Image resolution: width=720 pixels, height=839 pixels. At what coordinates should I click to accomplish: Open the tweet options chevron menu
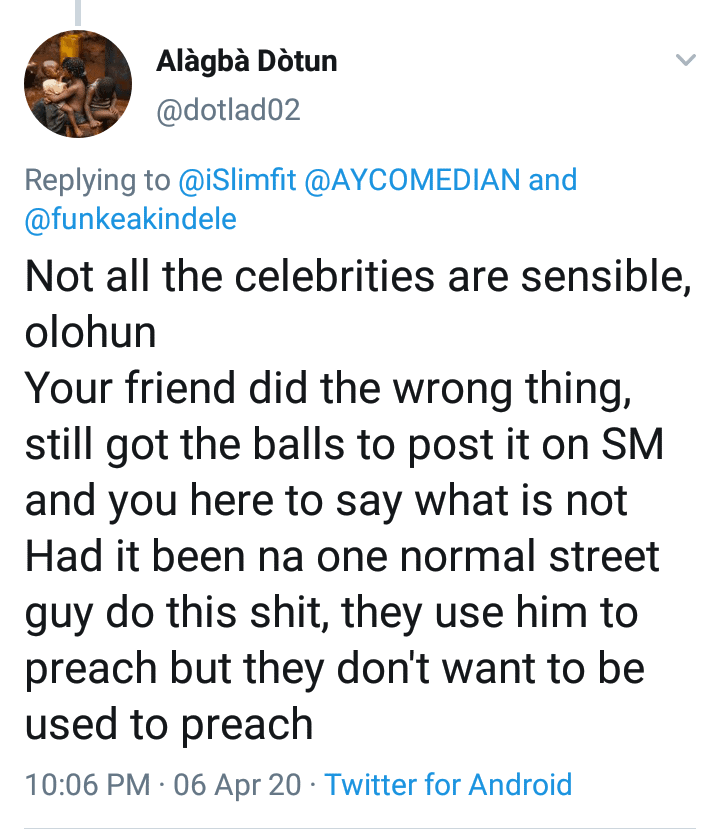[x=685, y=61]
